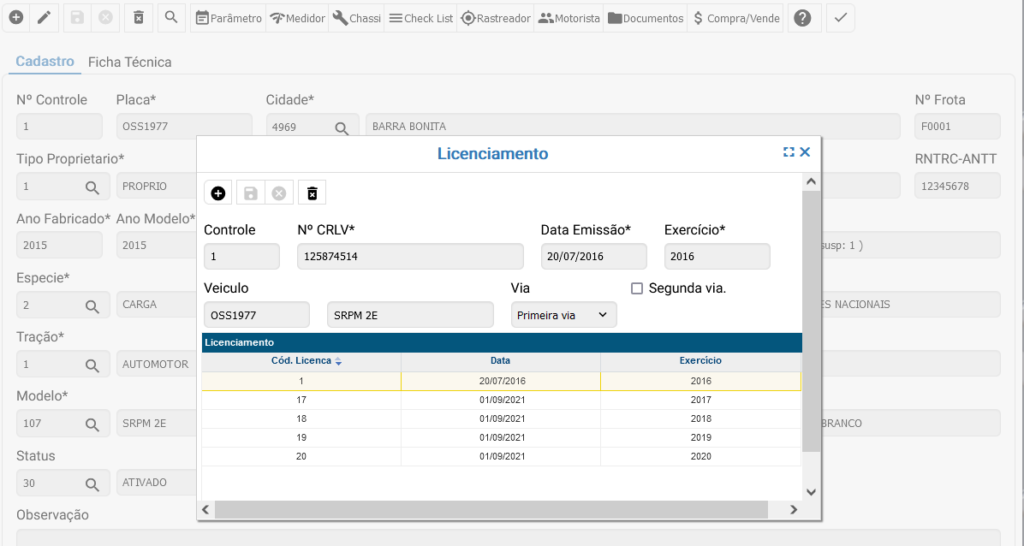
Task: Select the license row with exercício 2019
Action: point(500,437)
